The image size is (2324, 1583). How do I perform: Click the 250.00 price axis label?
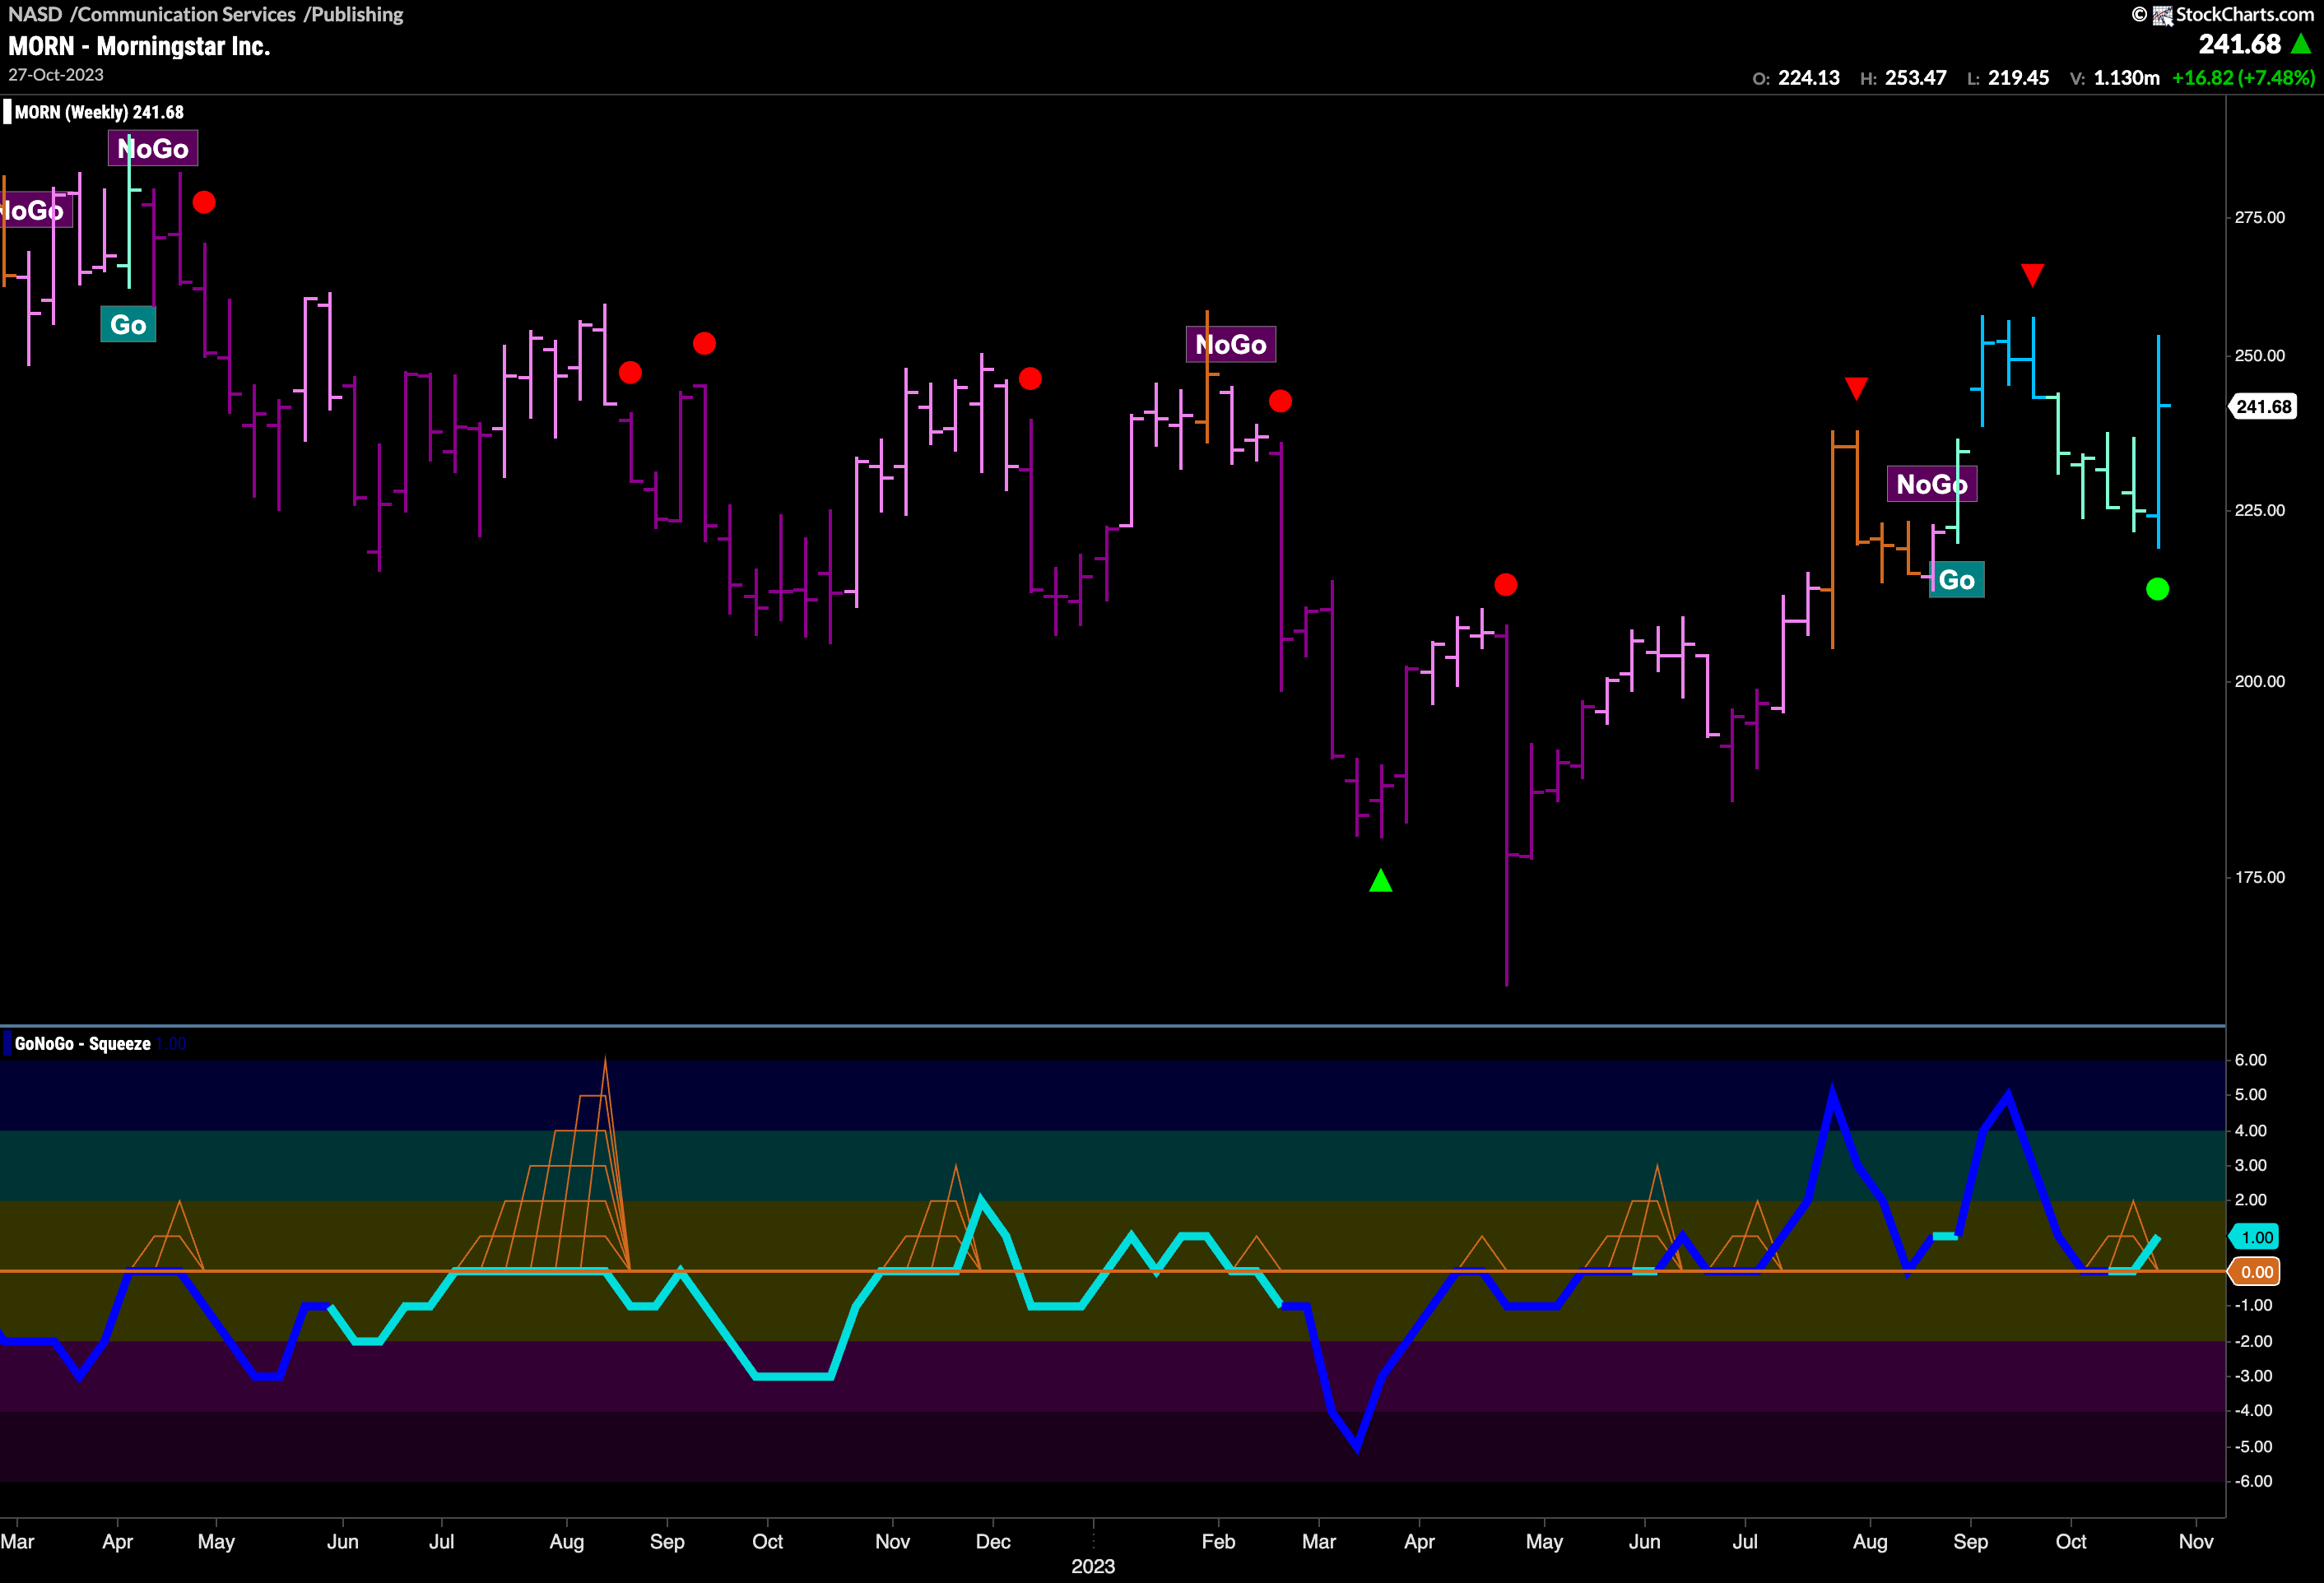tap(2260, 356)
